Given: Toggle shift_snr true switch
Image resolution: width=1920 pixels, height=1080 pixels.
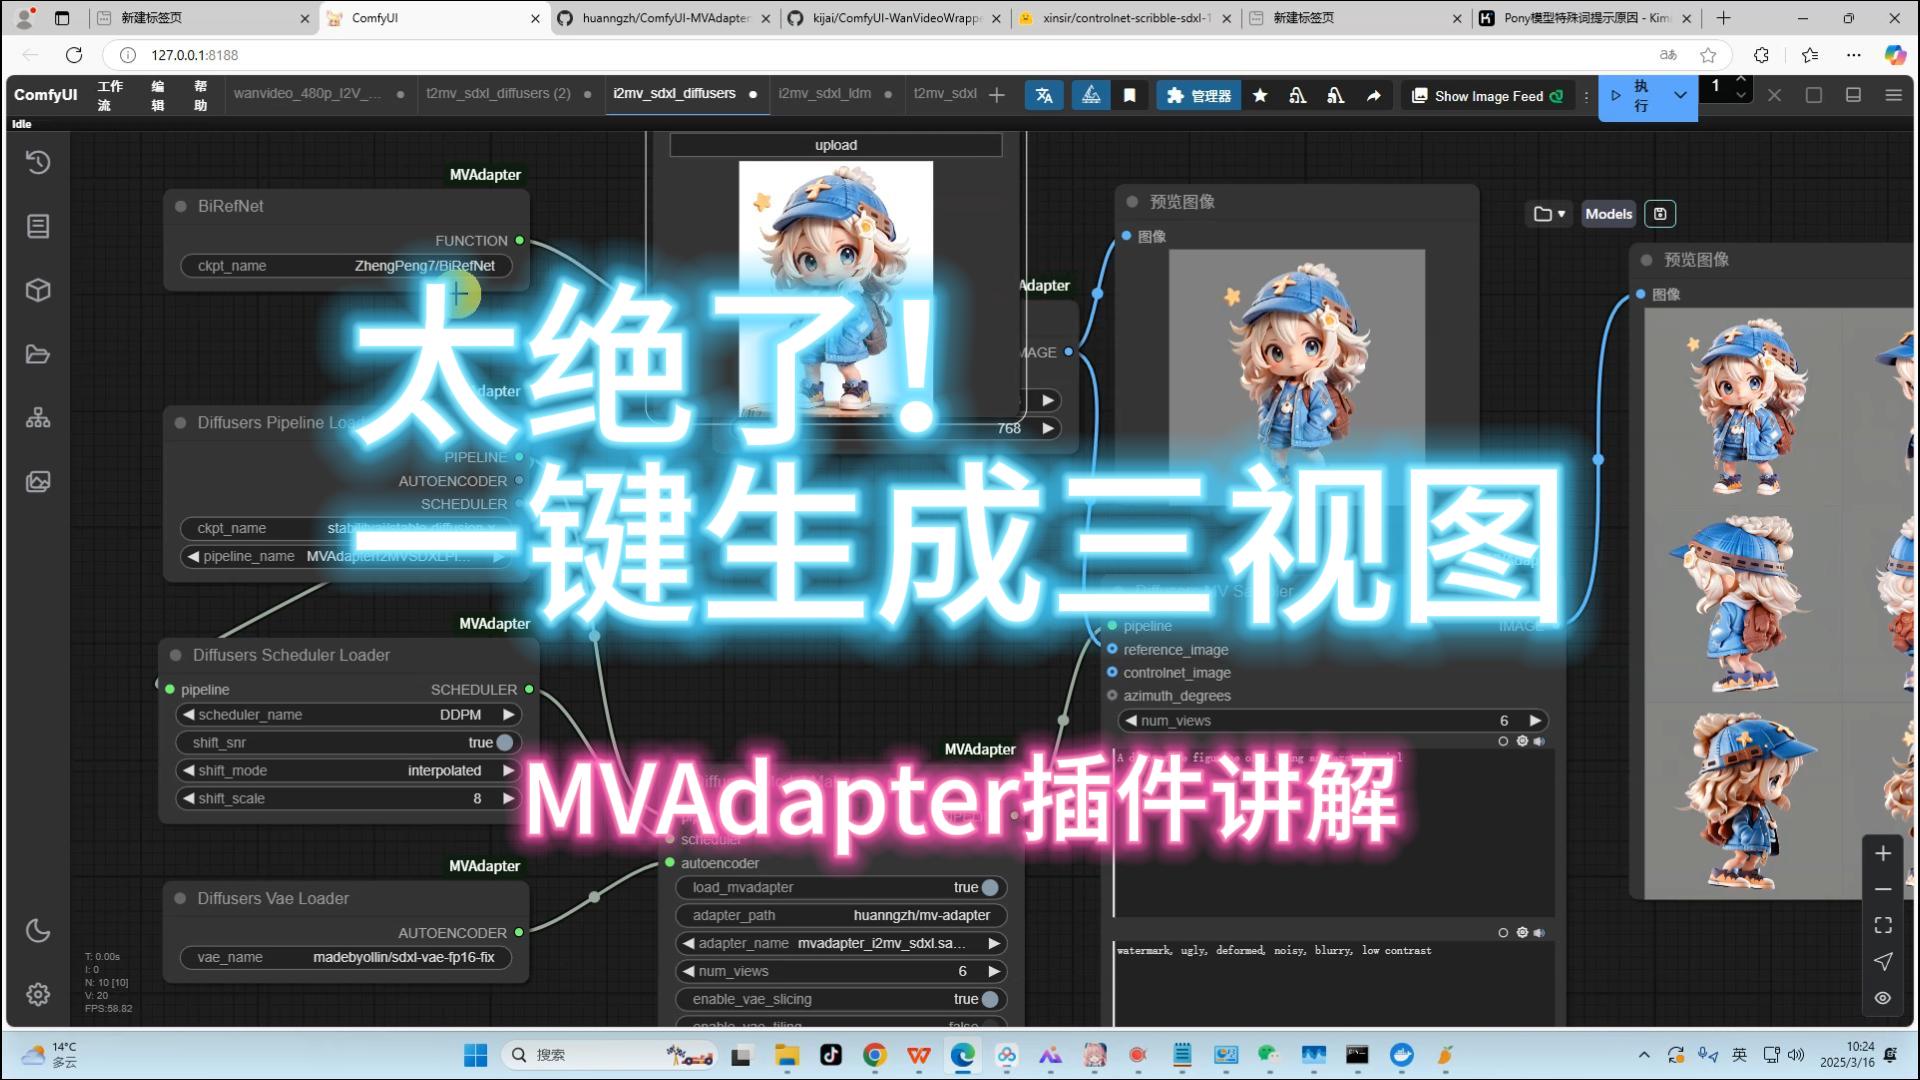Looking at the screenshot, I should [505, 743].
